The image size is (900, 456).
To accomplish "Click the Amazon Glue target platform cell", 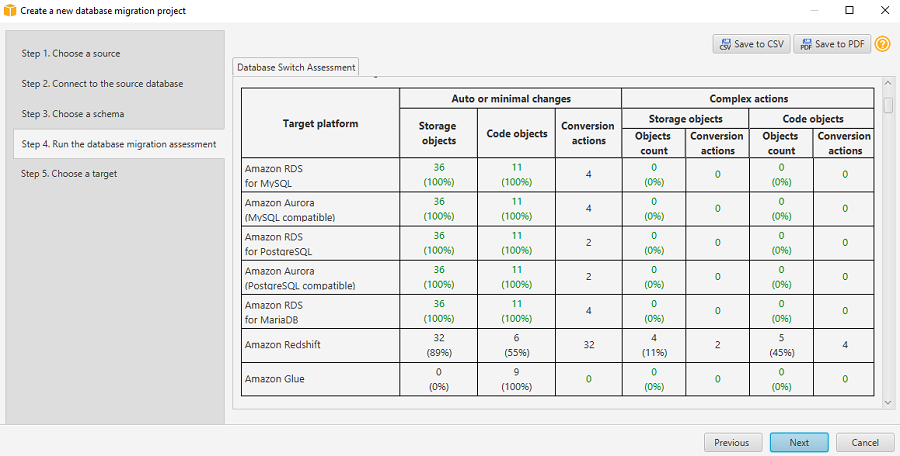I will (275, 379).
